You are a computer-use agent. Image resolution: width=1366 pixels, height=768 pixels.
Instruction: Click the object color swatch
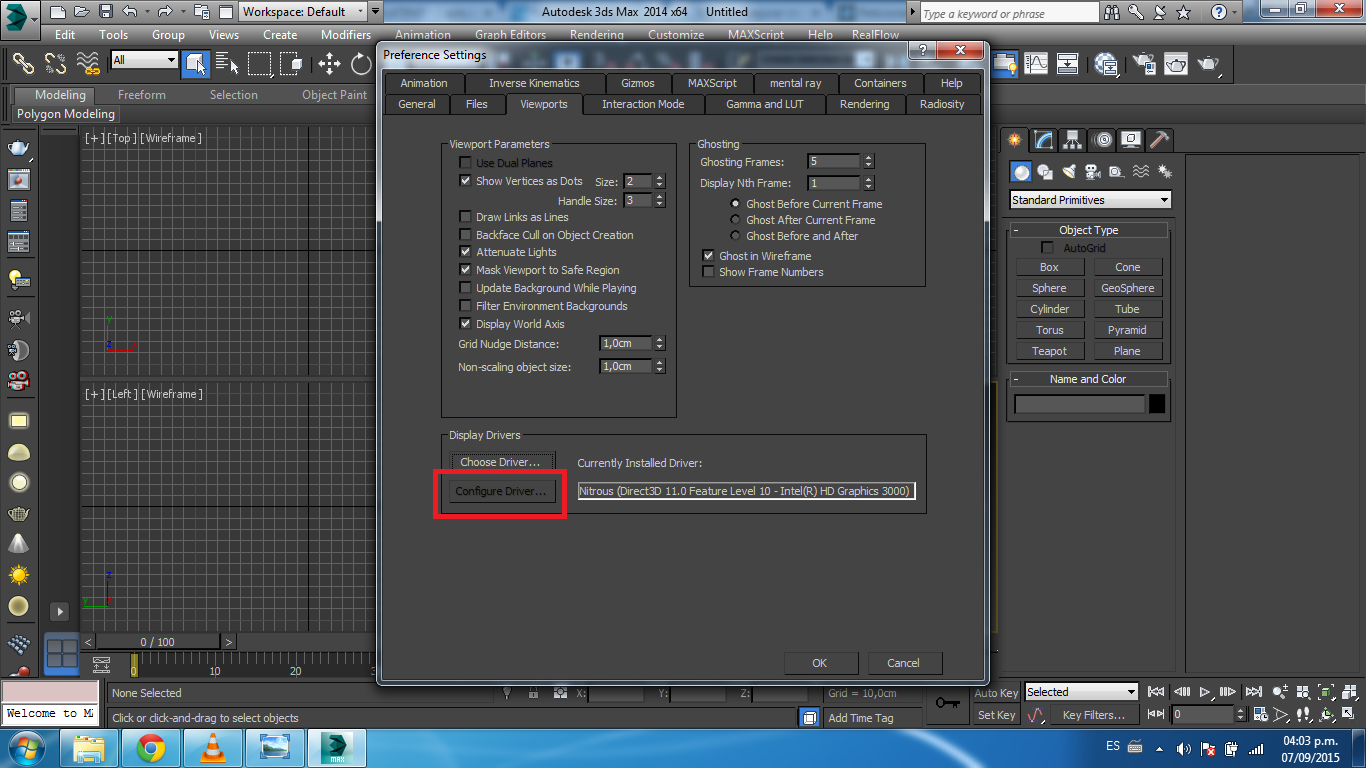(x=1157, y=404)
